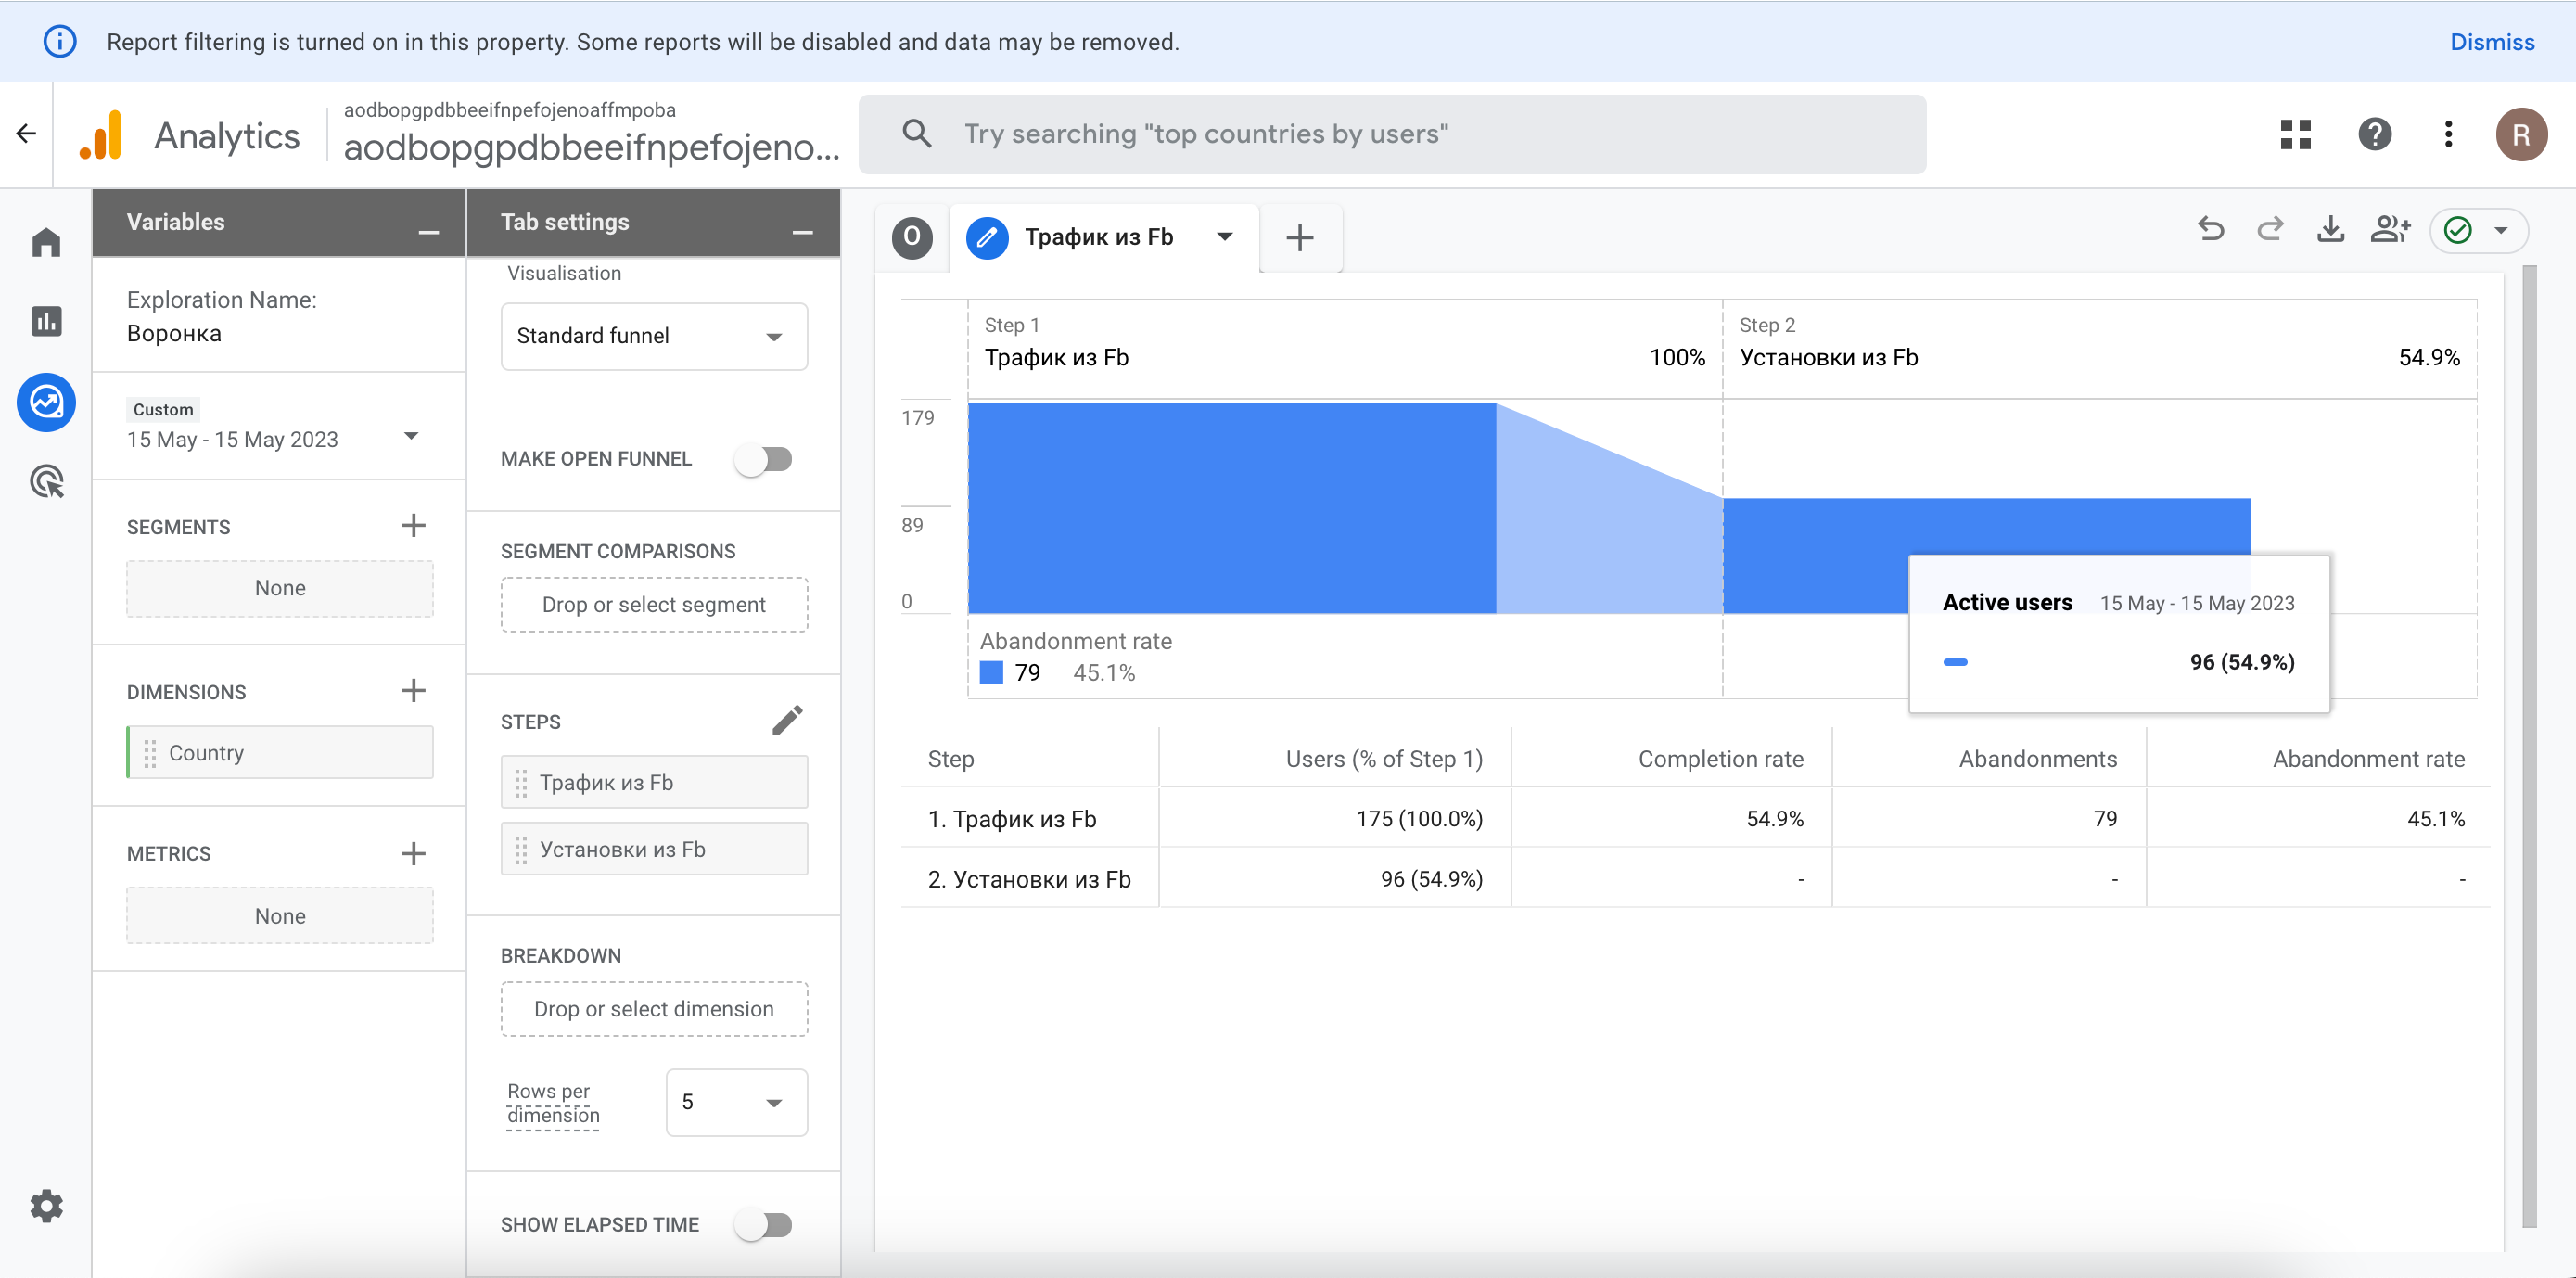Dismiss the report filtering banner
2576x1278 pixels.
[2491, 42]
